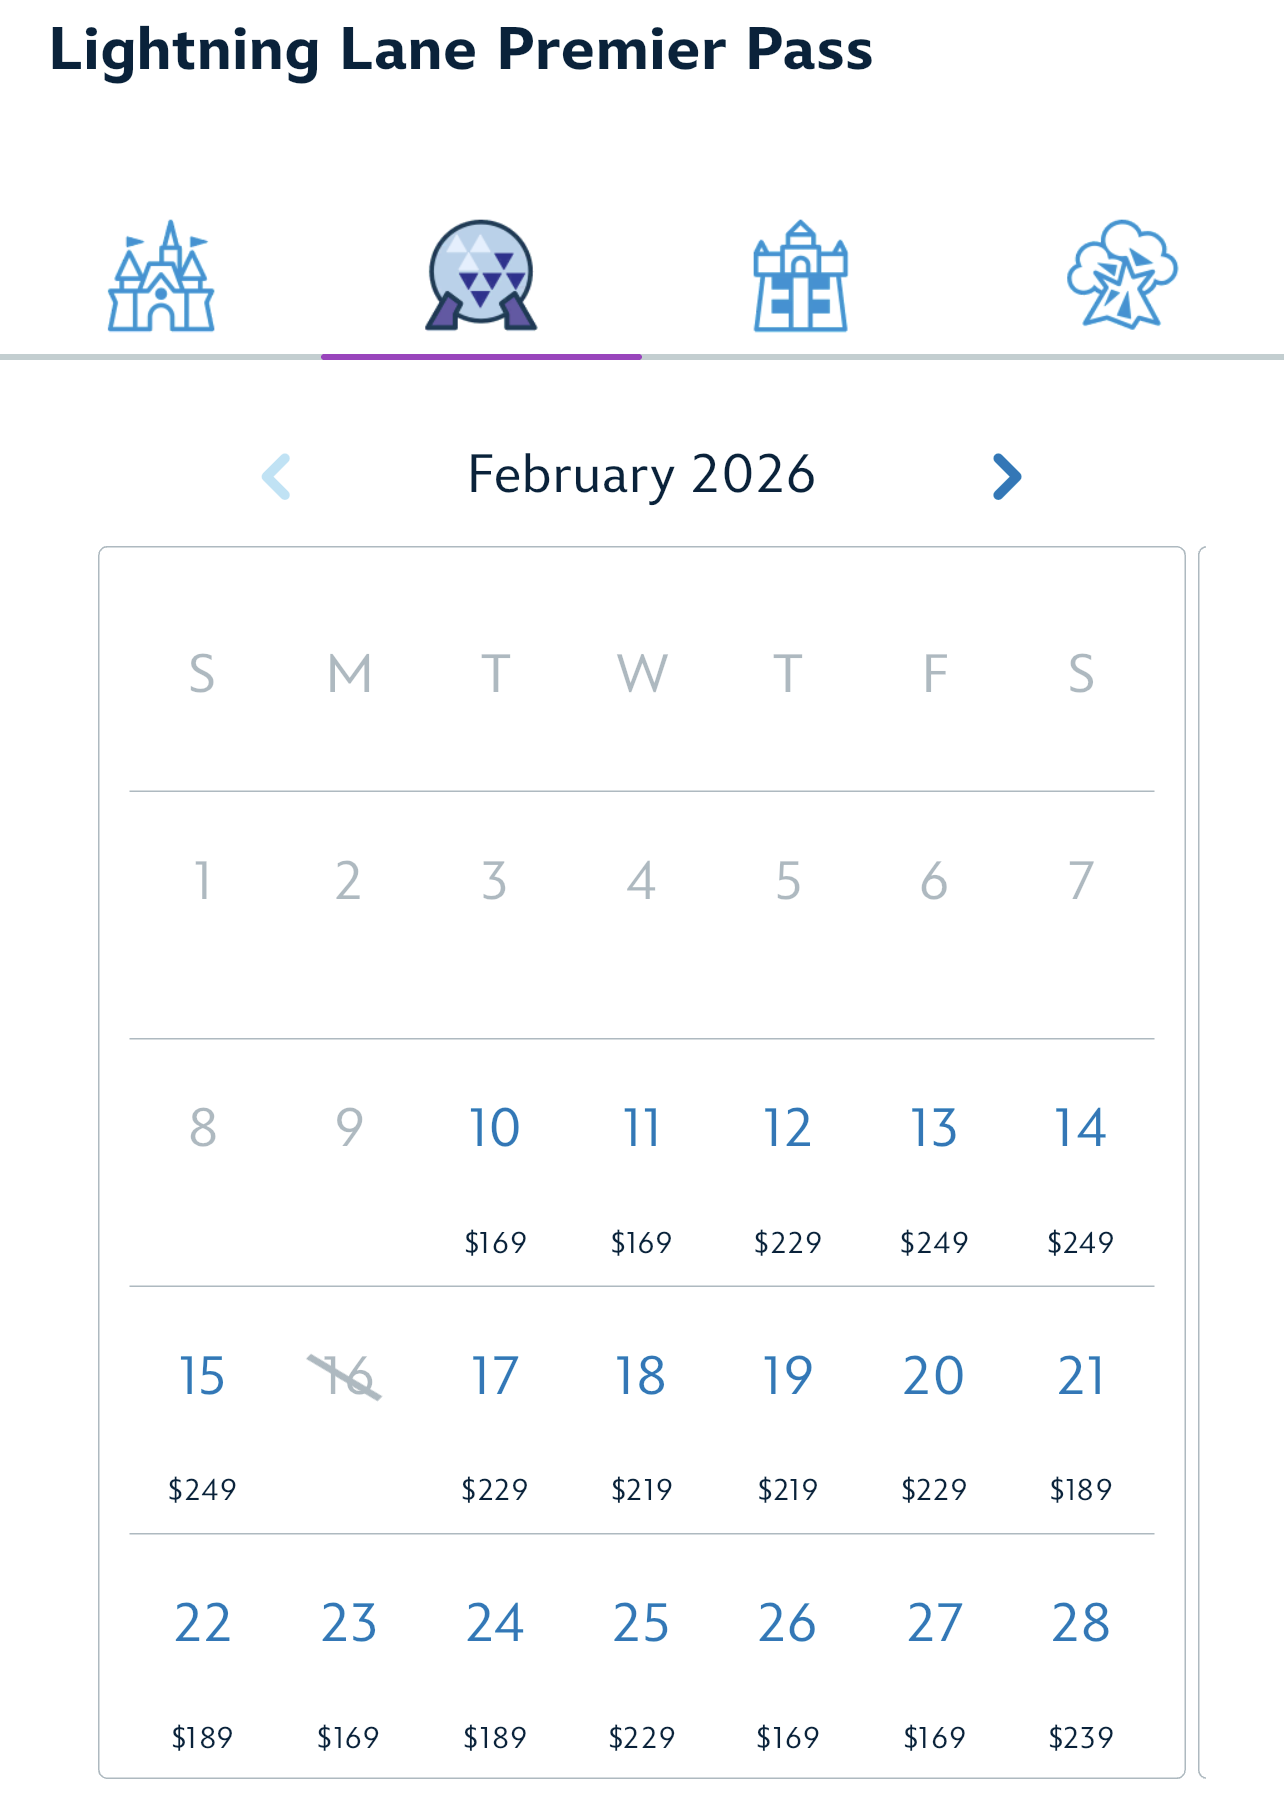Select the EPCOT Spaceship Earth icon

click(481, 276)
